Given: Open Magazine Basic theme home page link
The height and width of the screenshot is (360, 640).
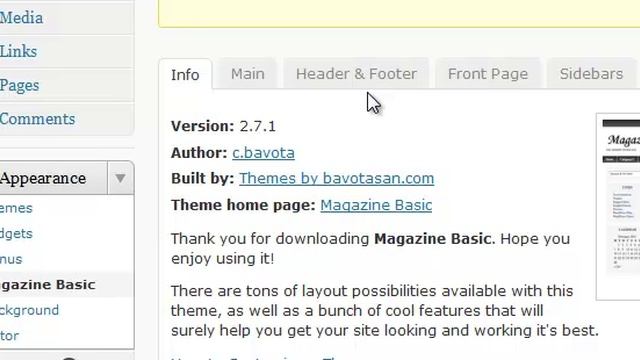Looking at the screenshot, I should click(x=376, y=205).
